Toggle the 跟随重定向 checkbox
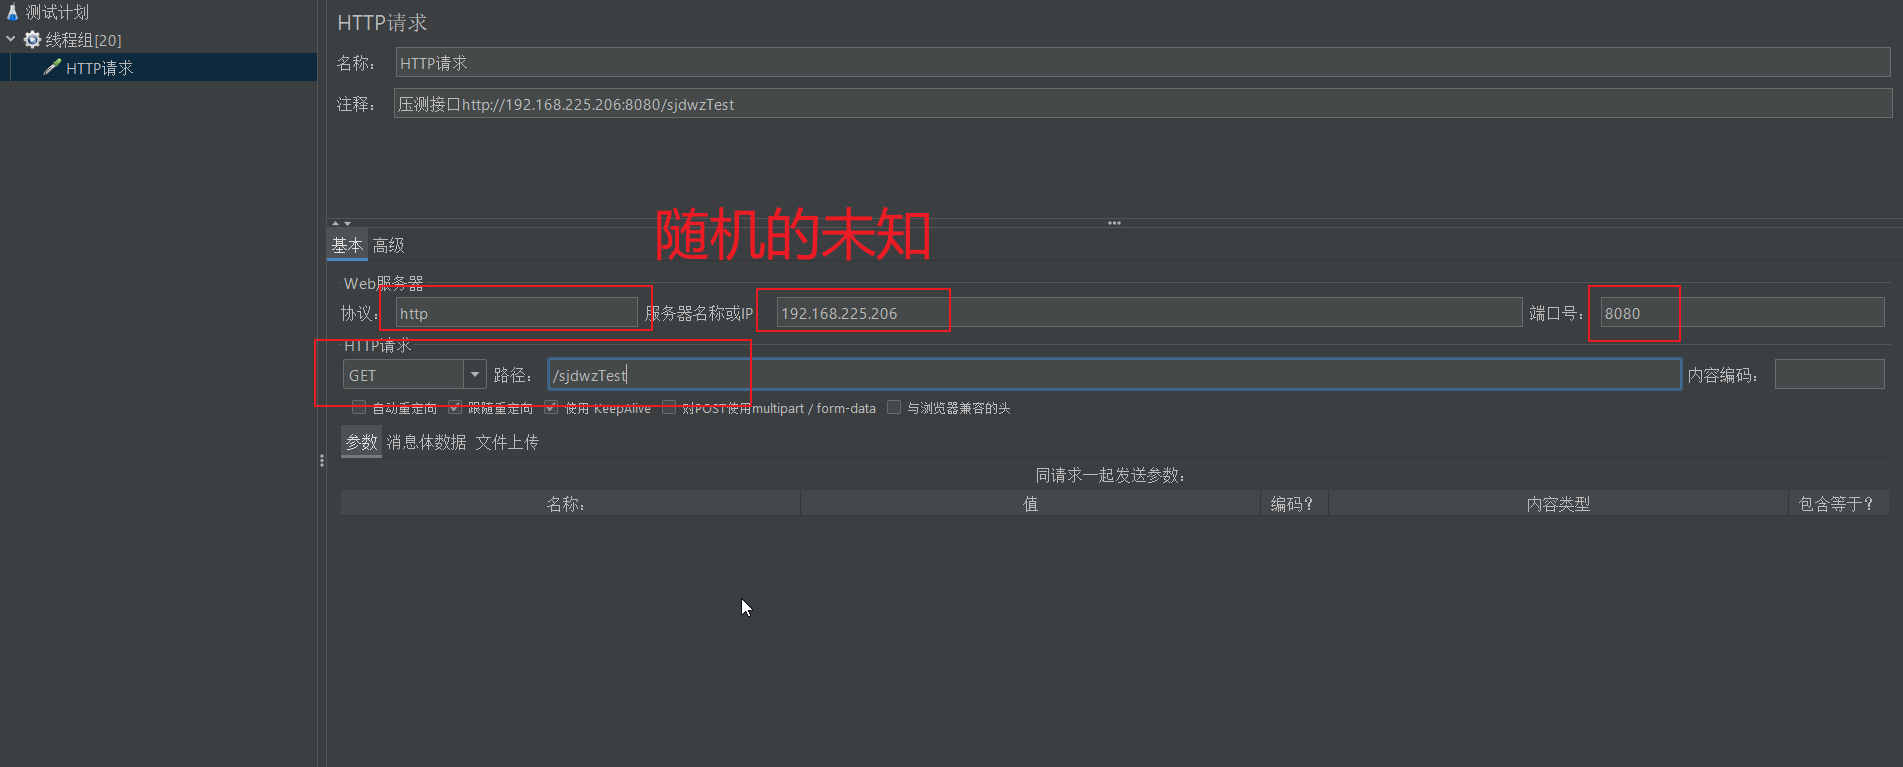The width and height of the screenshot is (1903, 767). [455, 407]
